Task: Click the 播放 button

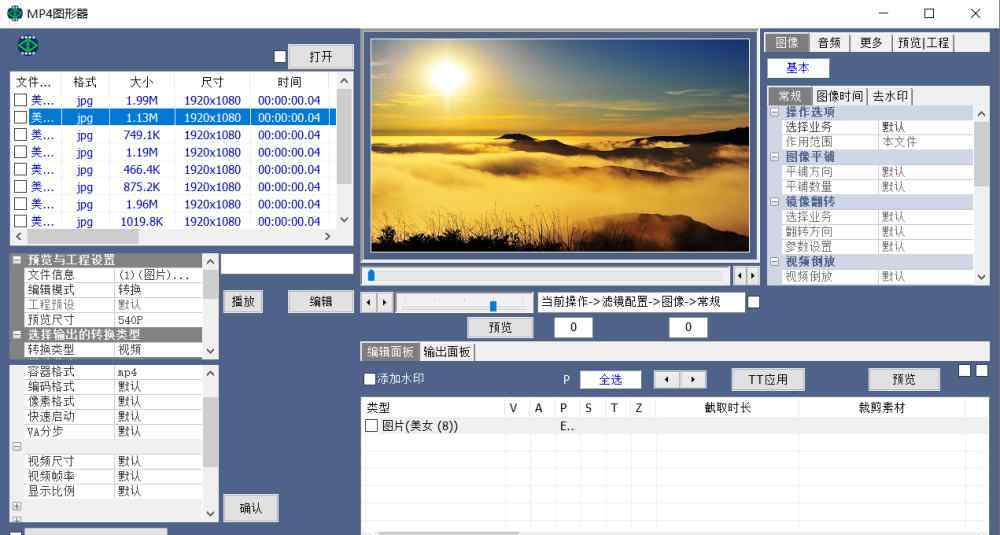Action: coord(243,302)
